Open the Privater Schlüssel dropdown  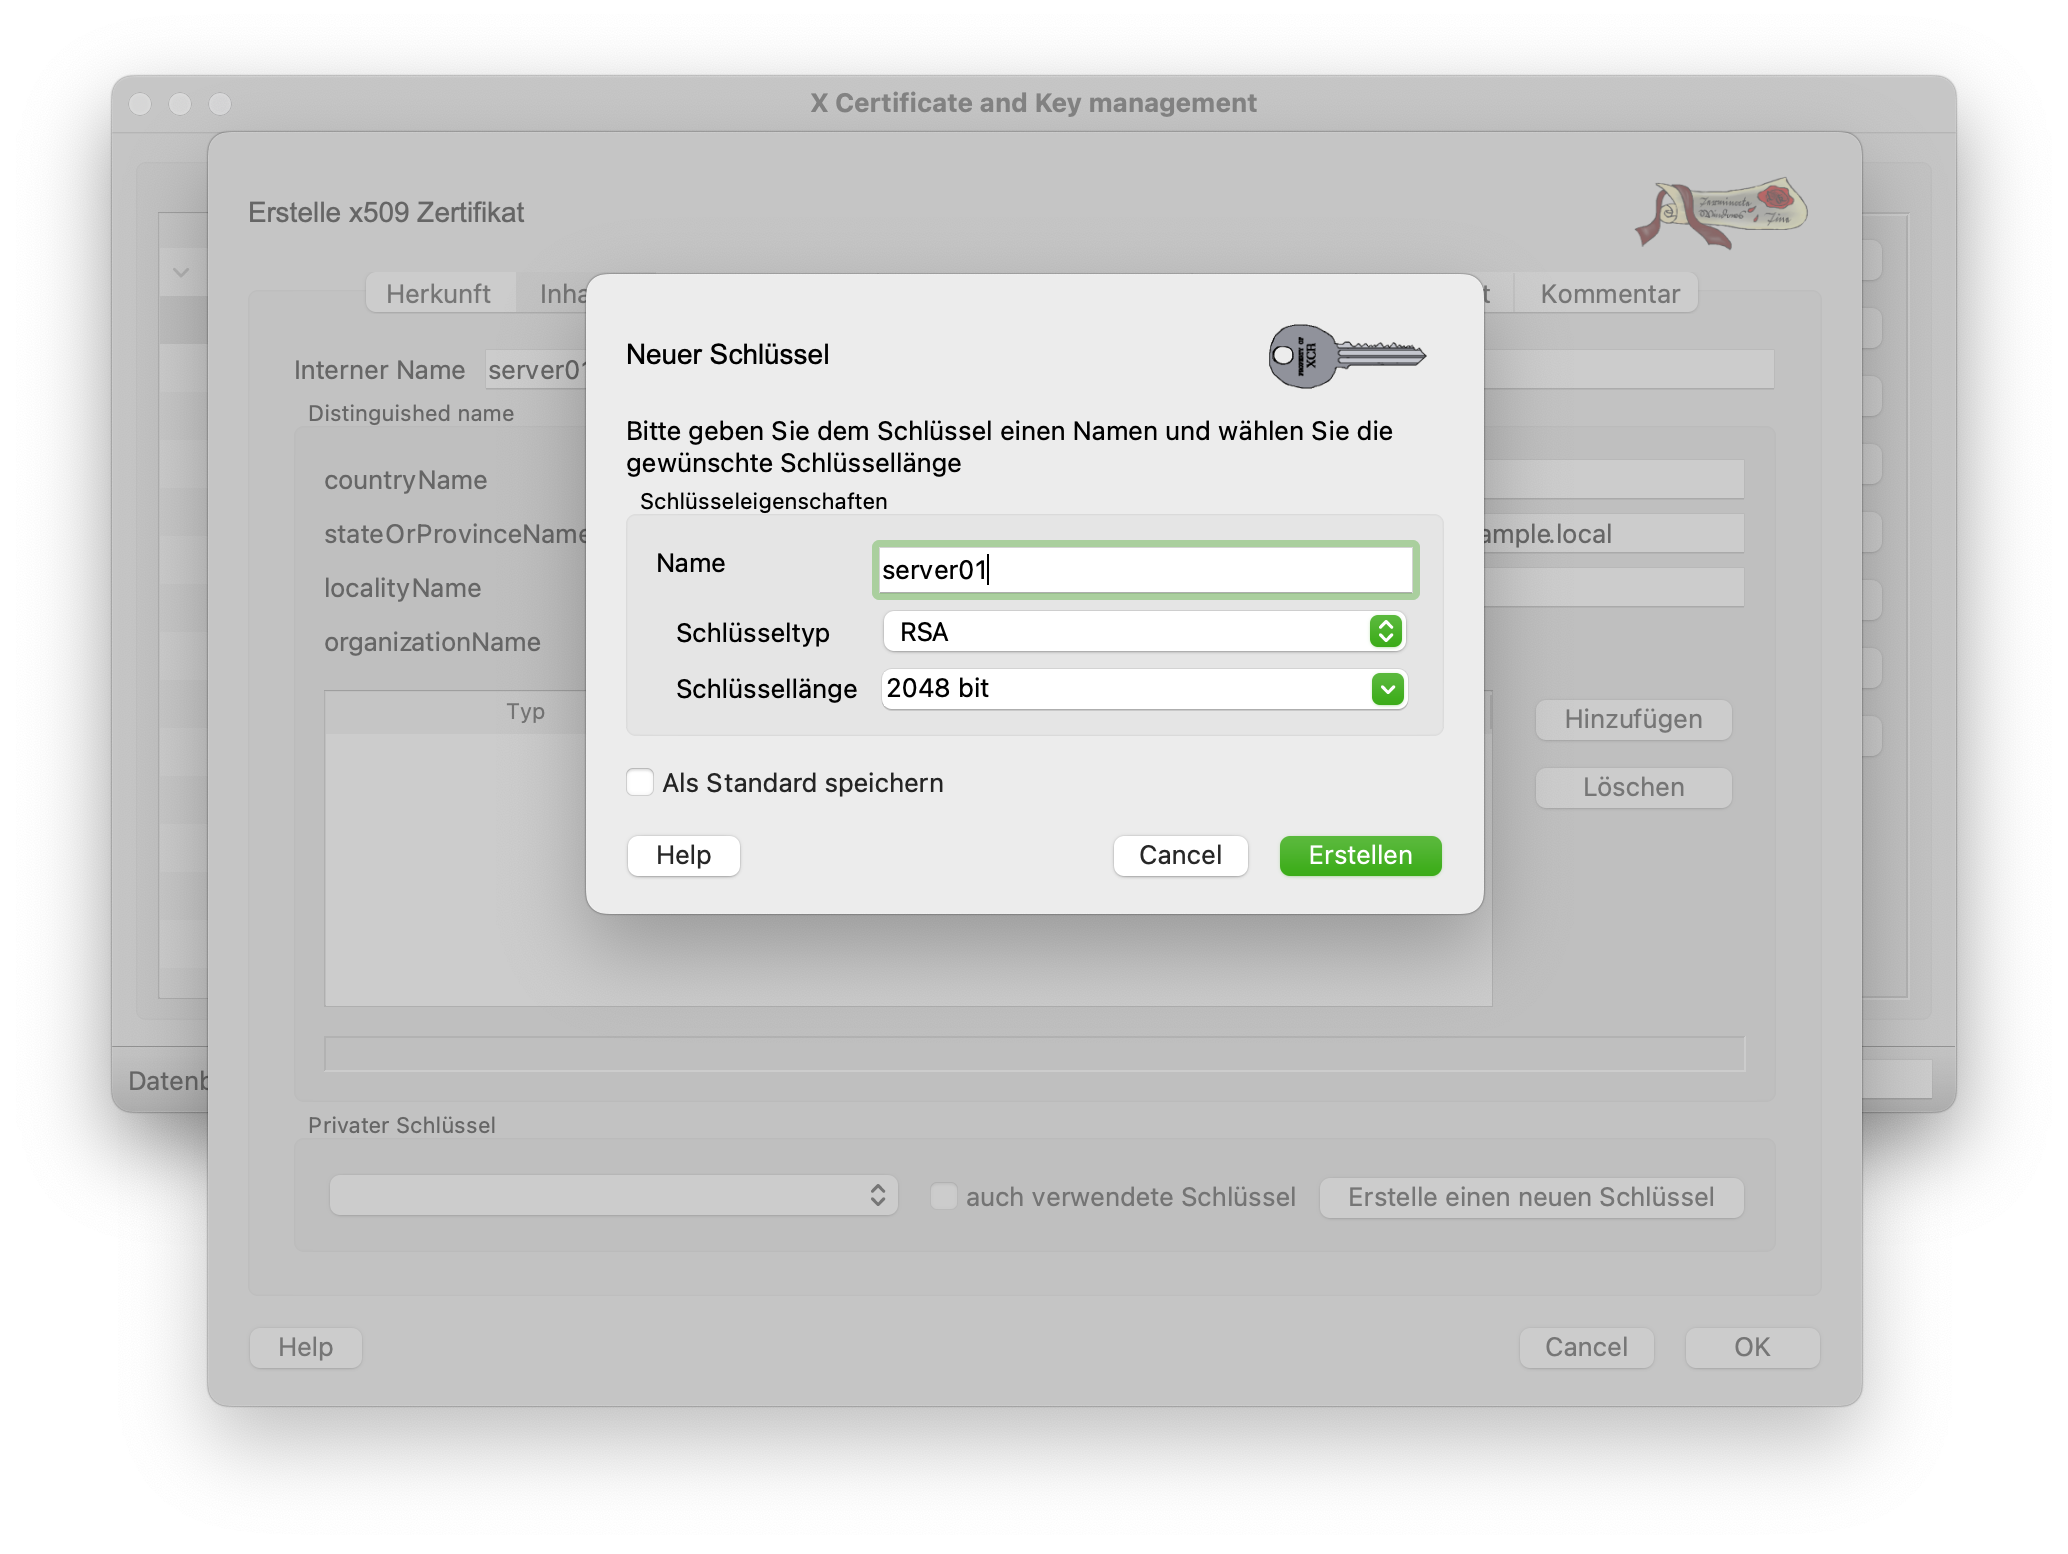612,1195
